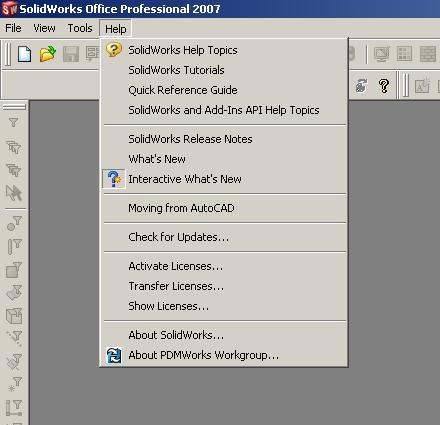Click the Standard toolbar grip handle beside New
Viewport: 440px width, 425px height.
8,54
